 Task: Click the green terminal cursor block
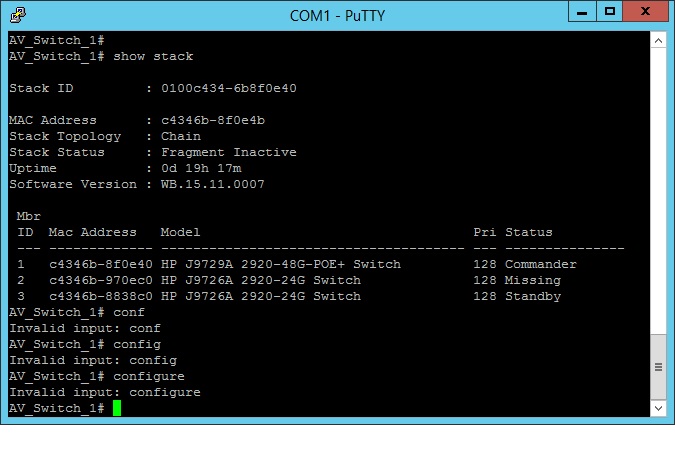pyautogui.click(x=117, y=408)
